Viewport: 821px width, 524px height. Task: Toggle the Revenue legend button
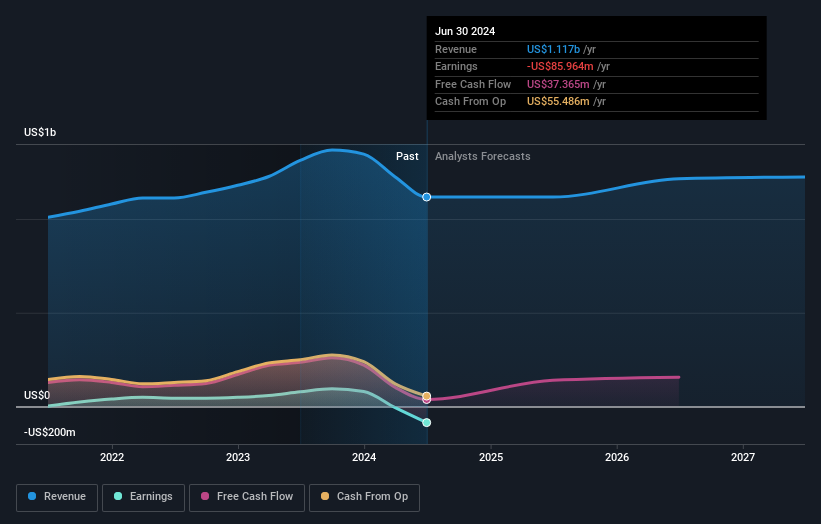[x=57, y=497]
